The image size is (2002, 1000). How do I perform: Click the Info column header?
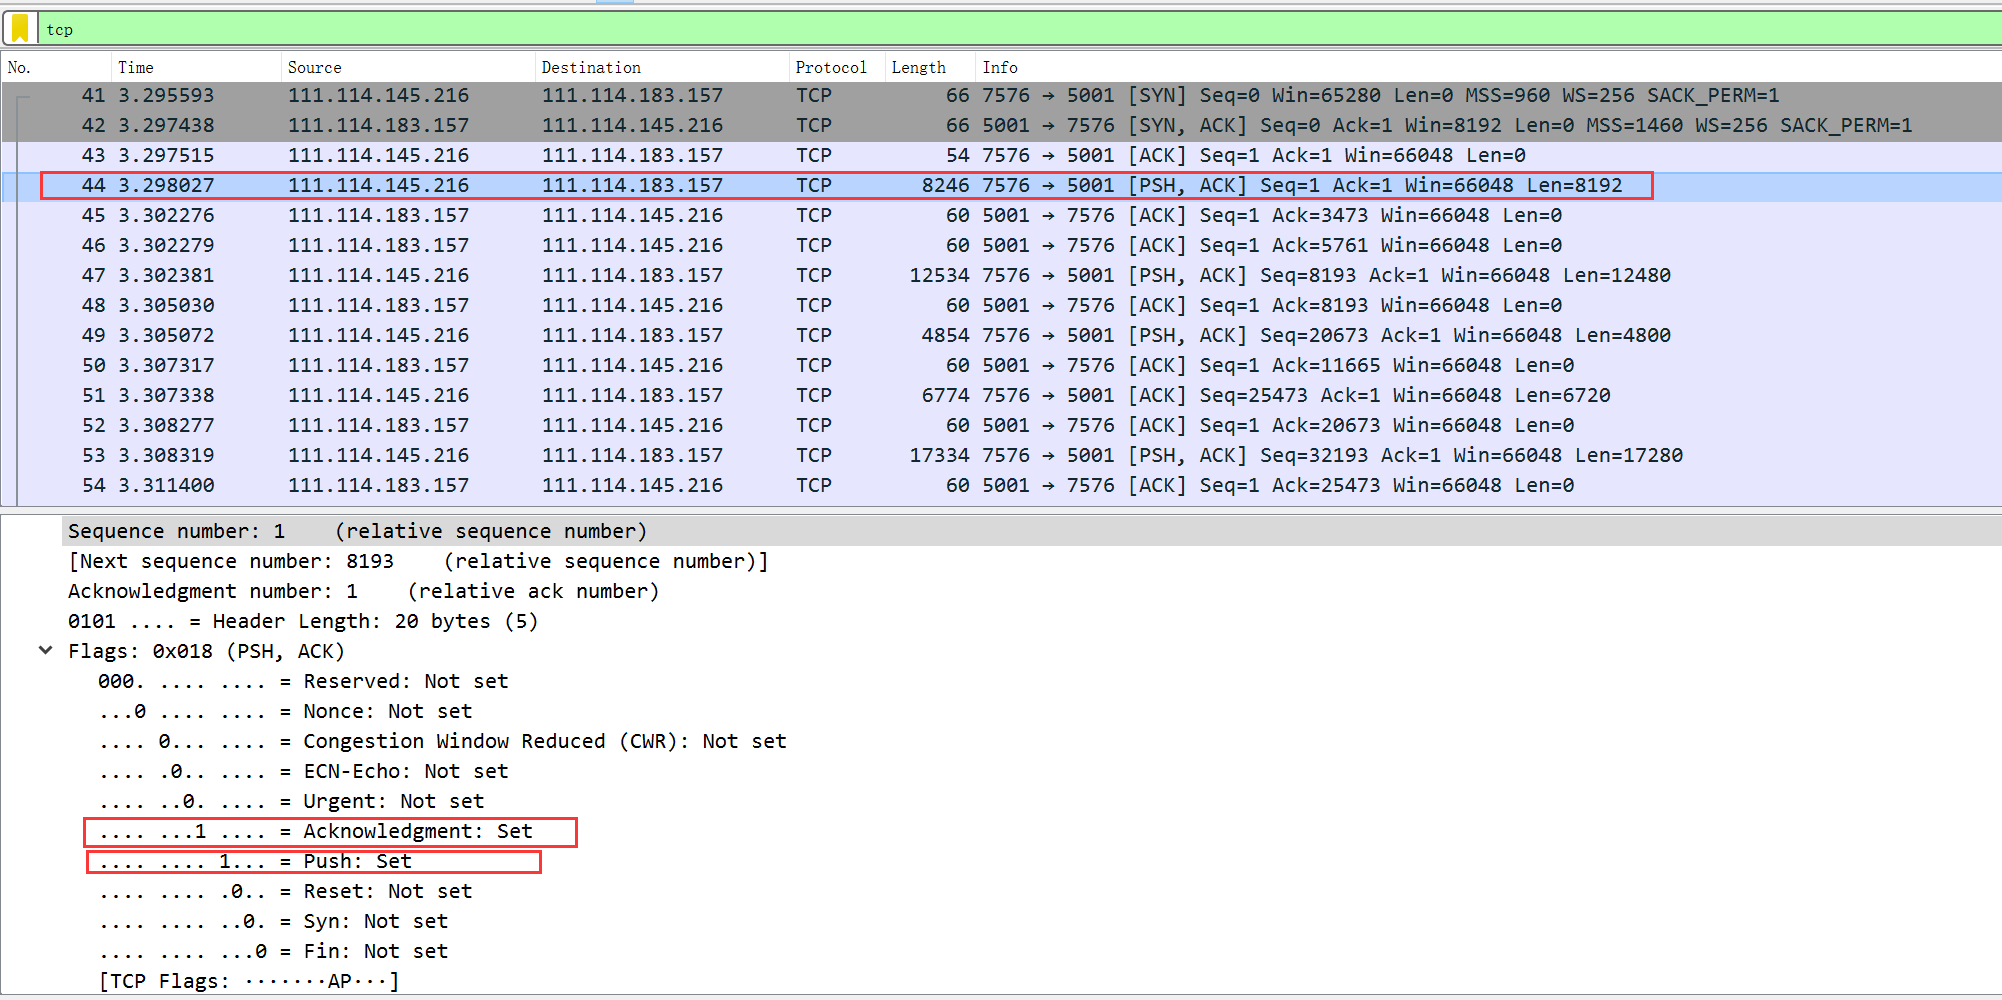[x=1000, y=67]
